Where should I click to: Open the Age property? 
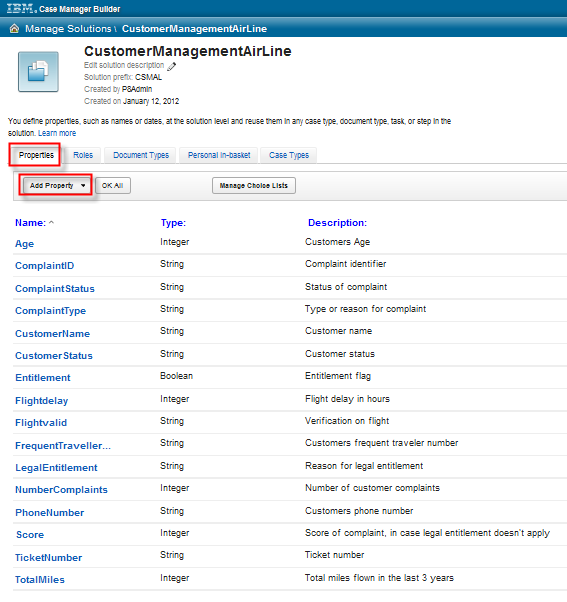click(25, 244)
